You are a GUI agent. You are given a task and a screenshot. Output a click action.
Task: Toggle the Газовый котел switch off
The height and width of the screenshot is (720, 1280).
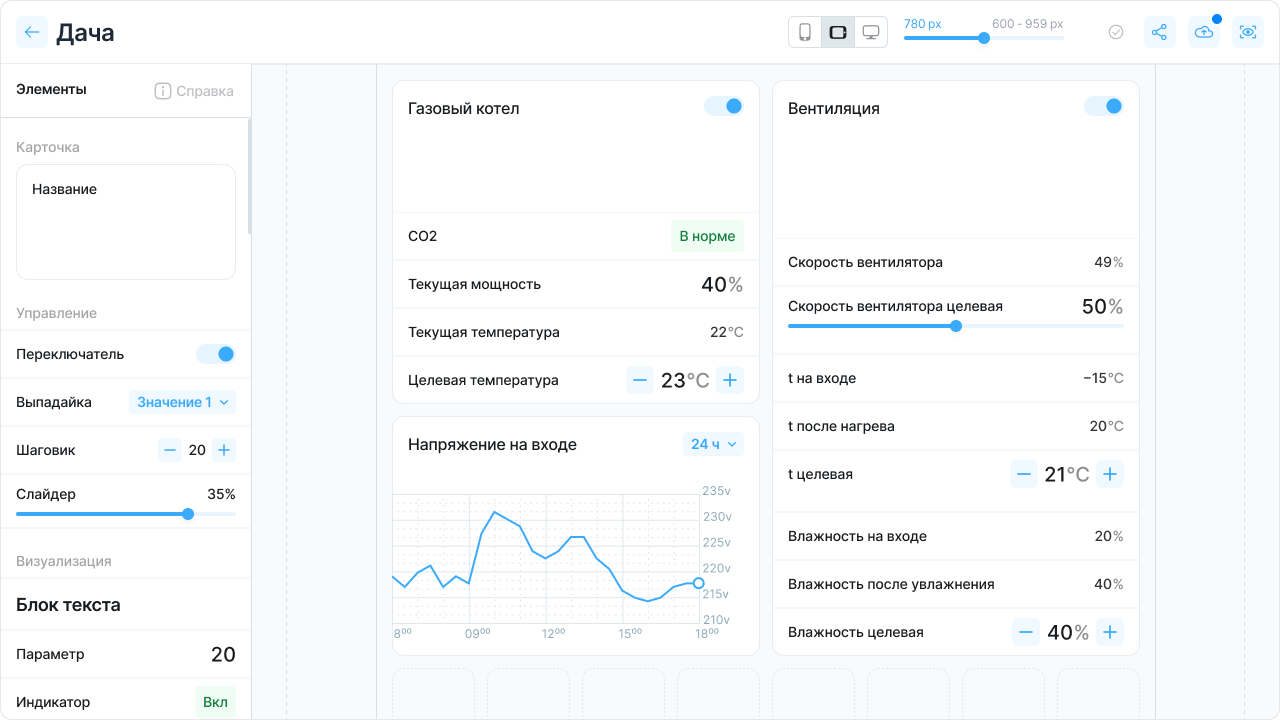[x=724, y=106]
